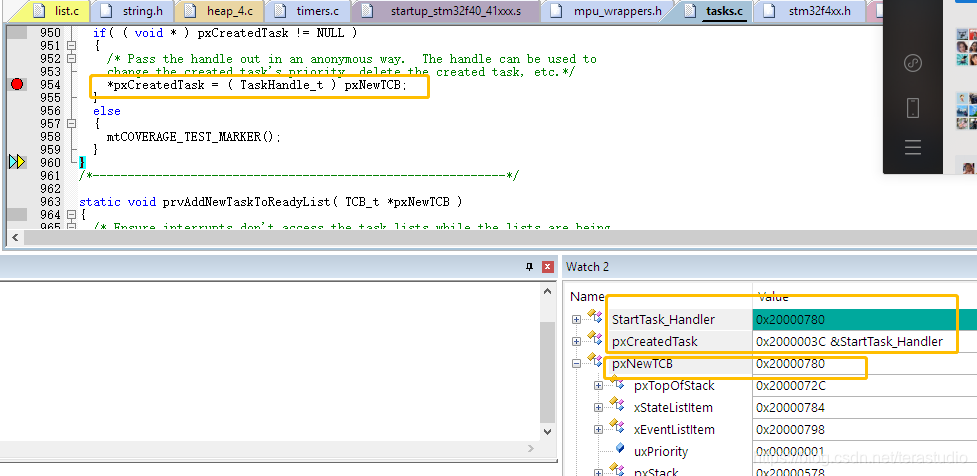Click the if pxCreatedTask != NULL line
The width and height of the screenshot is (977, 476).
pos(225,32)
